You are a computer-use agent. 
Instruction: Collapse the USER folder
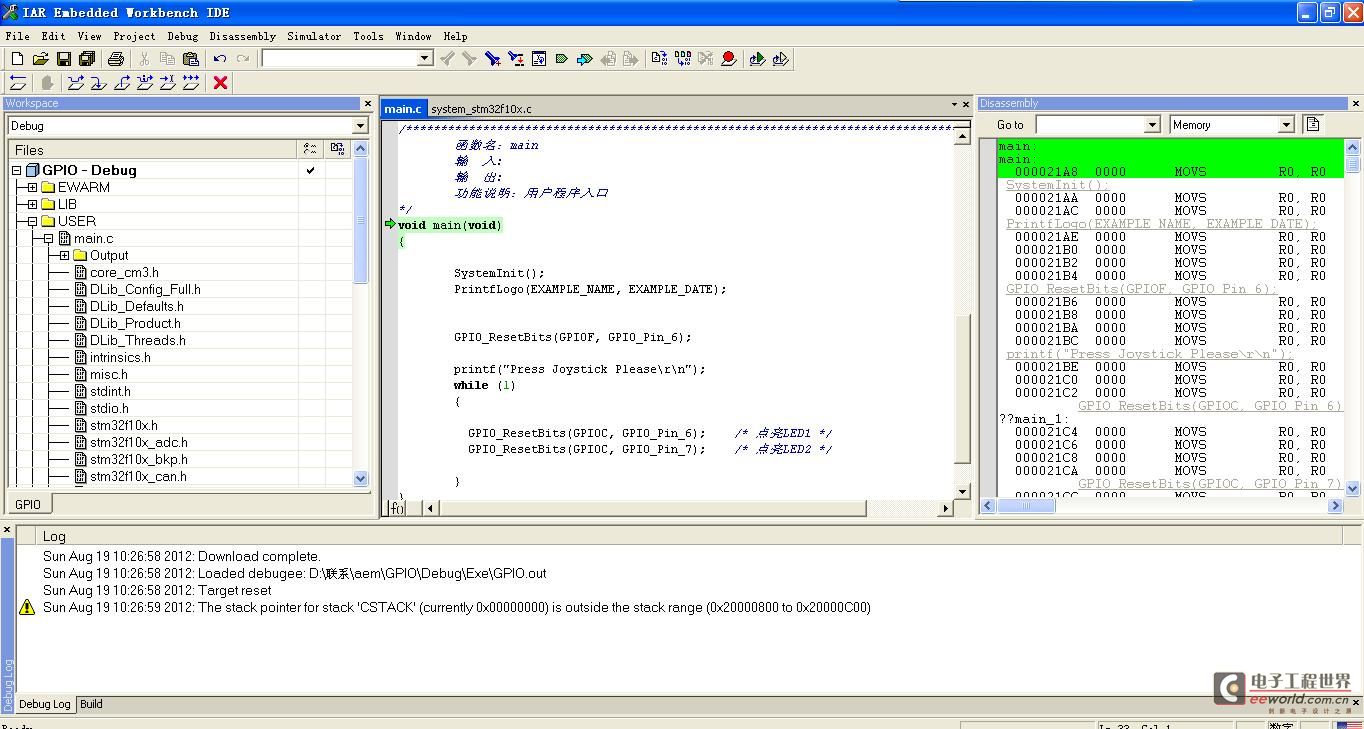[33, 221]
